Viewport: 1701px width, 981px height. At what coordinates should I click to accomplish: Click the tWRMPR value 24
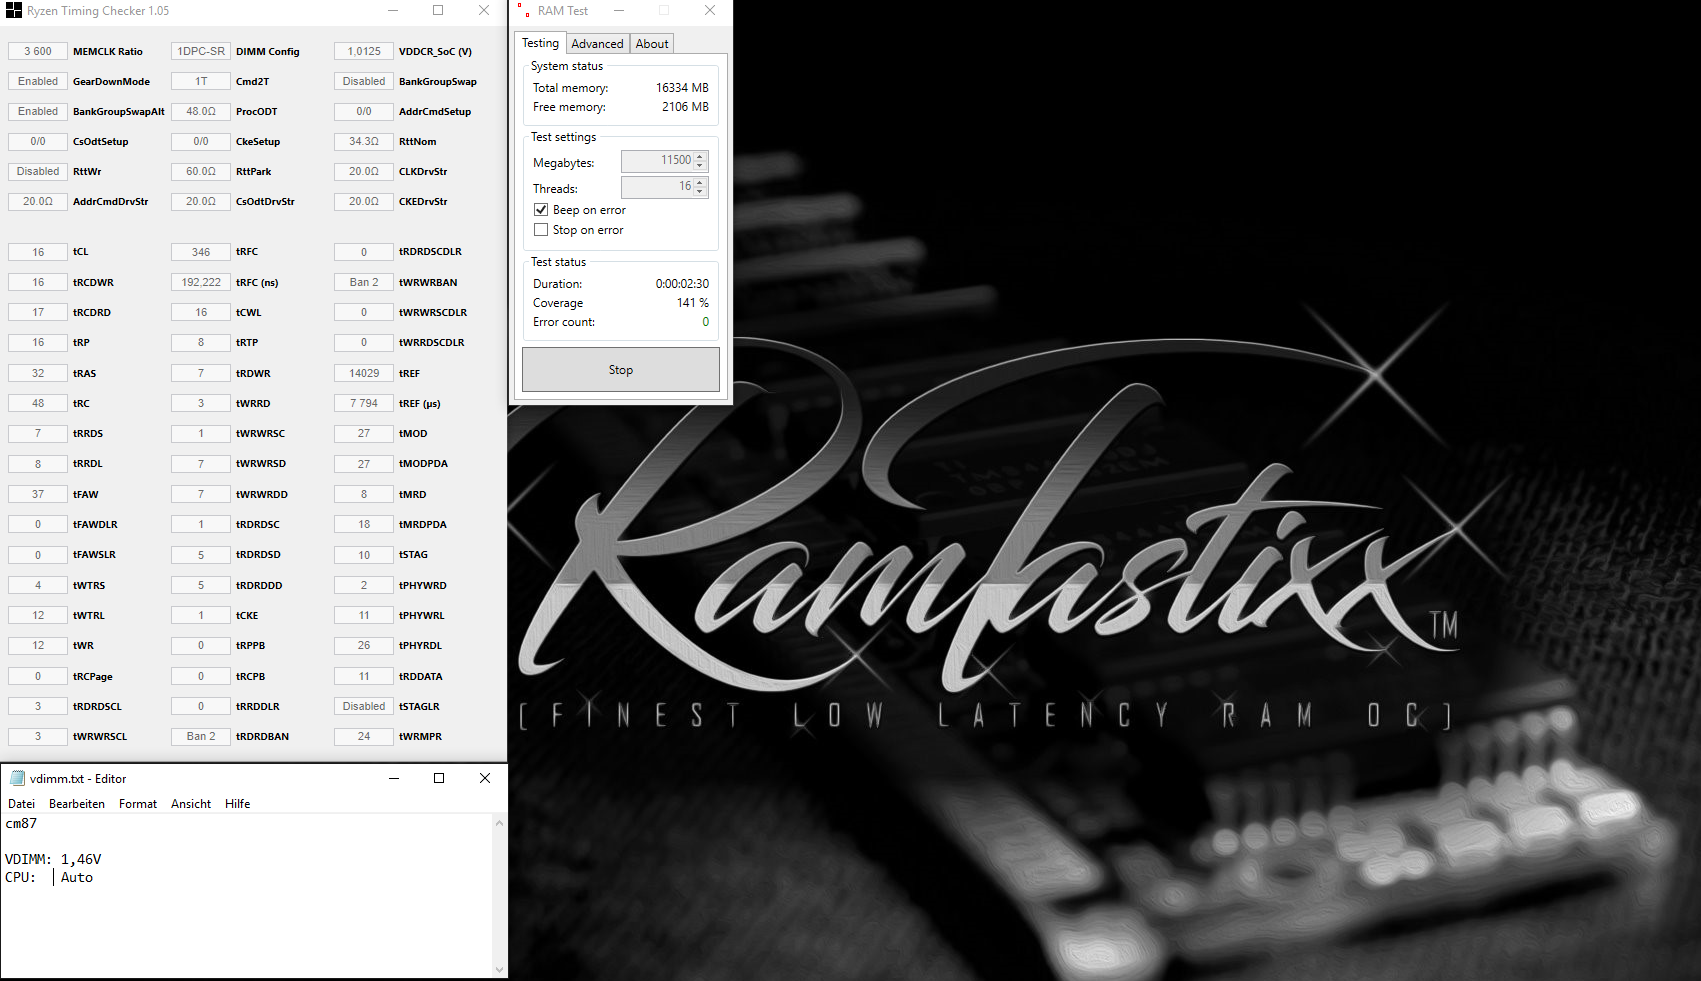(364, 736)
